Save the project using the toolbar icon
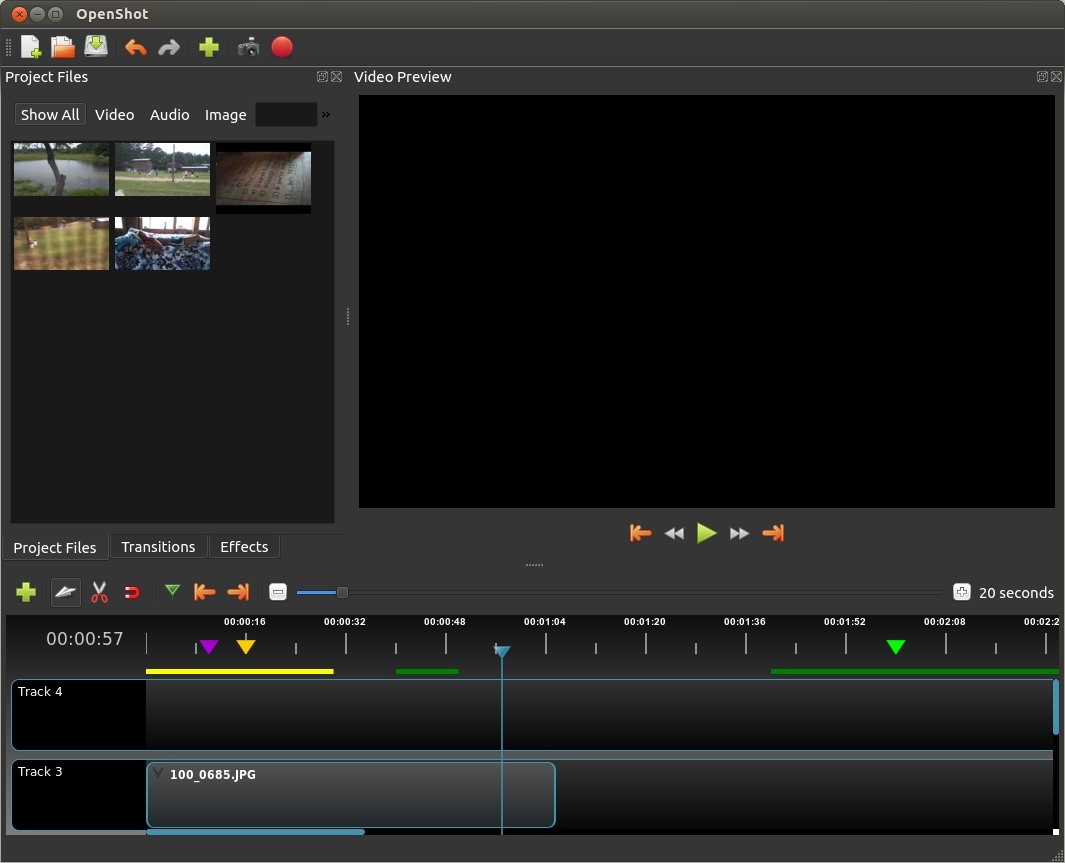The width and height of the screenshot is (1065, 863). pyautogui.click(x=96, y=46)
